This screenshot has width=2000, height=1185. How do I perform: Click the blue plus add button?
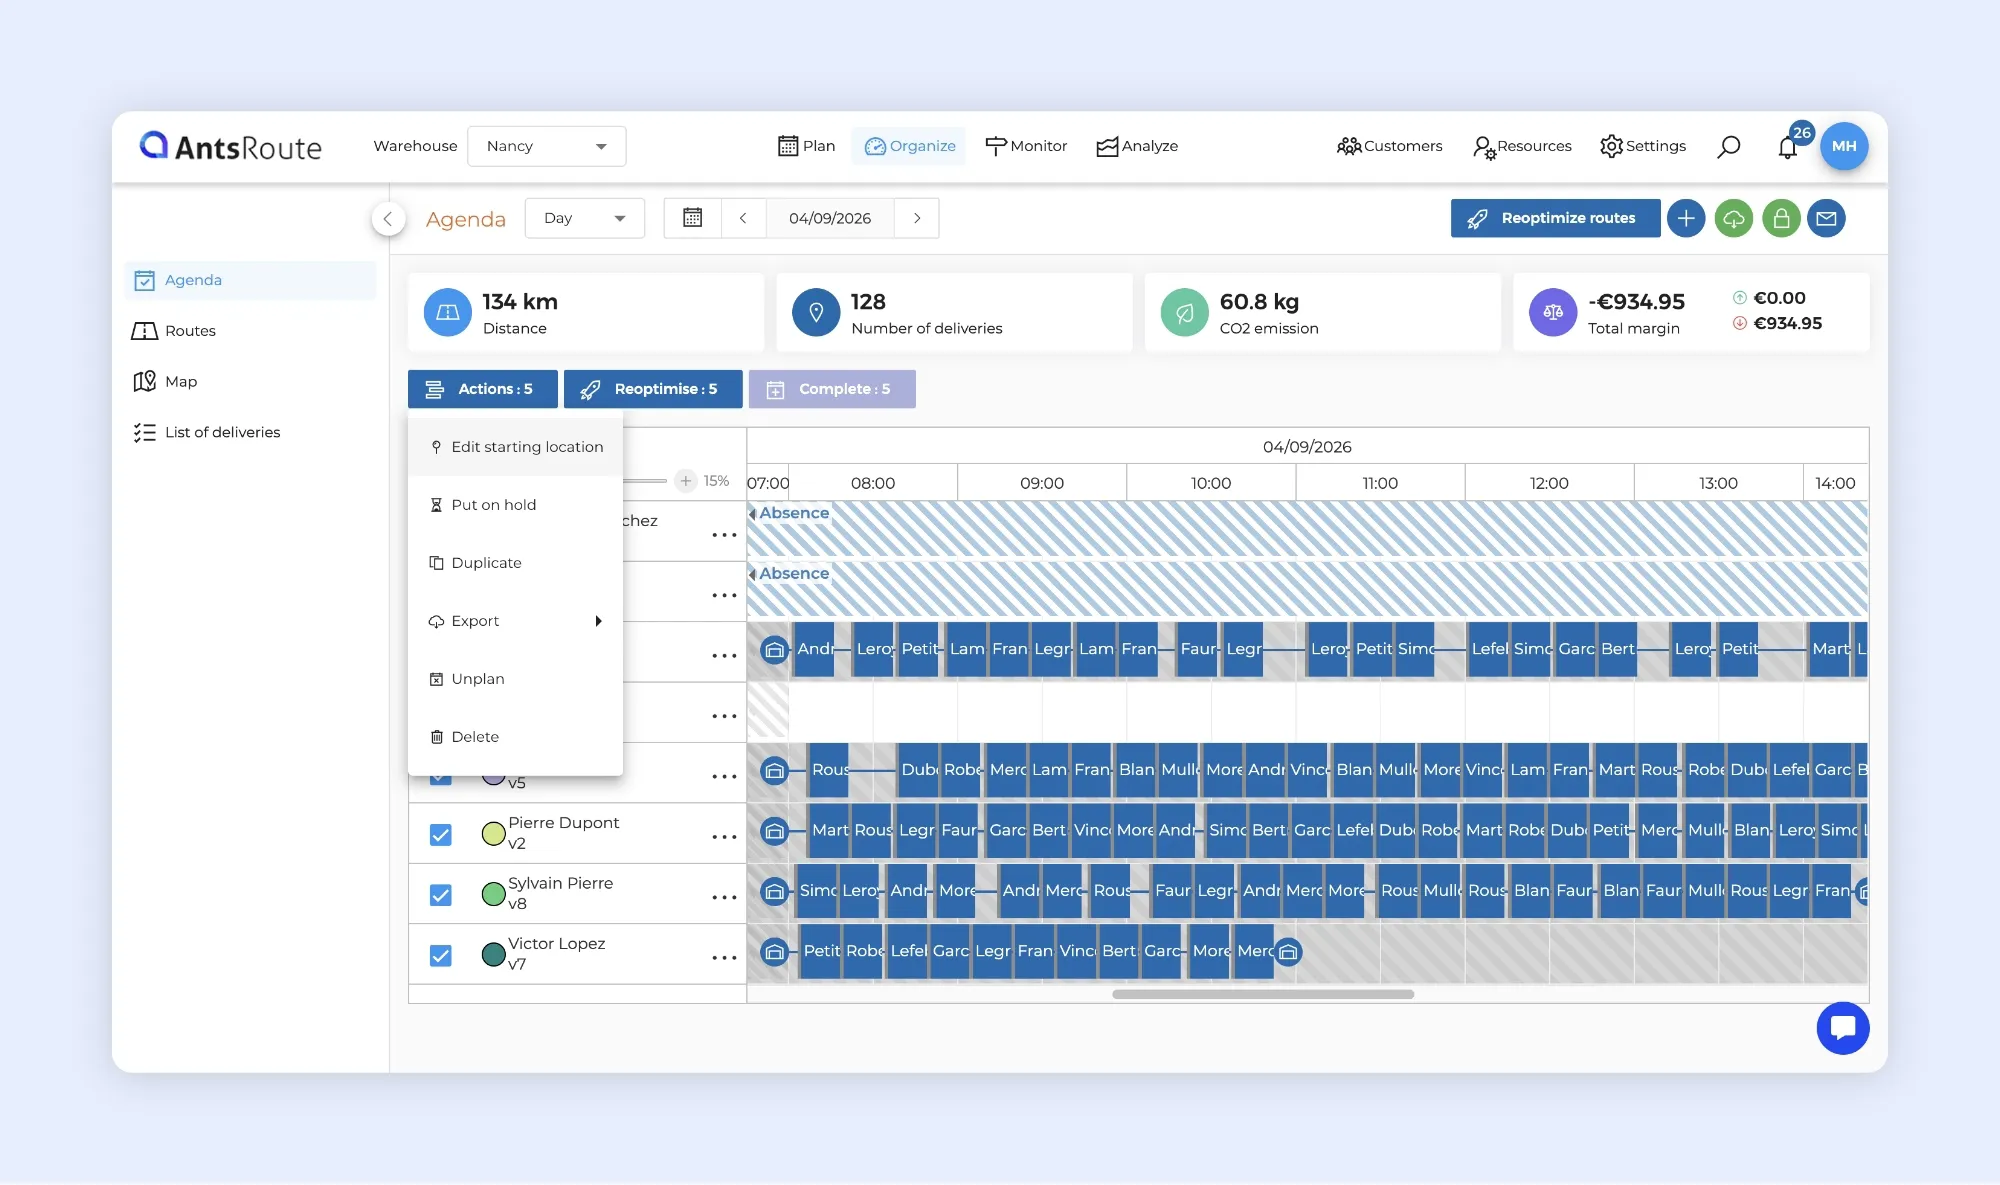pyautogui.click(x=1686, y=218)
